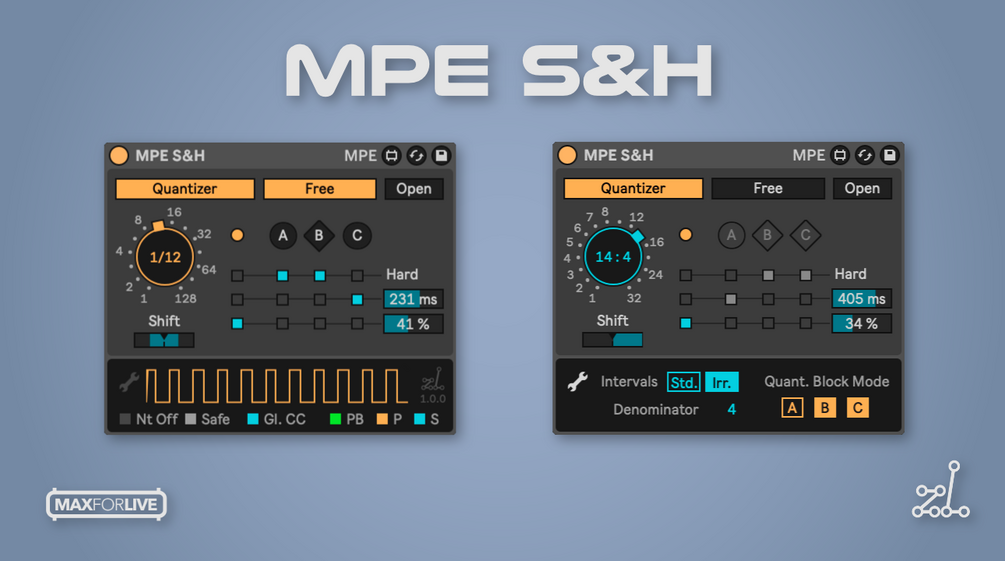Select diamond B button on right device
1005x561 pixels.
point(767,235)
